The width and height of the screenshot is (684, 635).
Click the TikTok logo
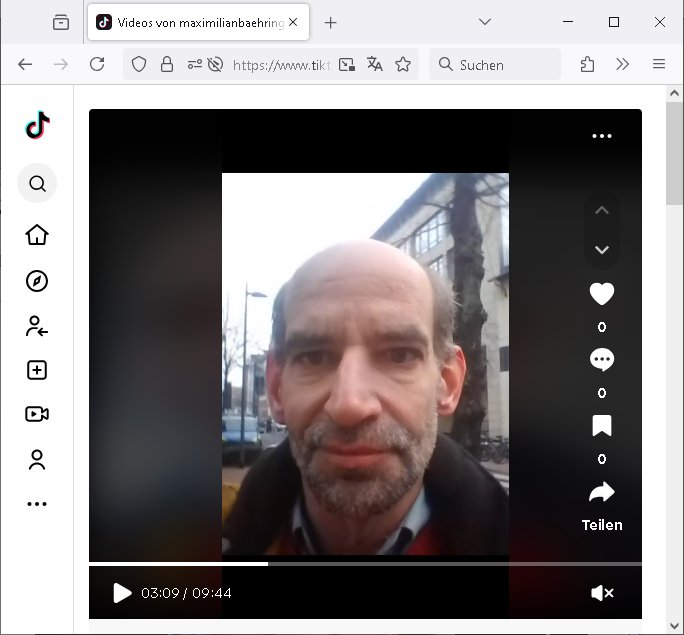tap(37, 126)
